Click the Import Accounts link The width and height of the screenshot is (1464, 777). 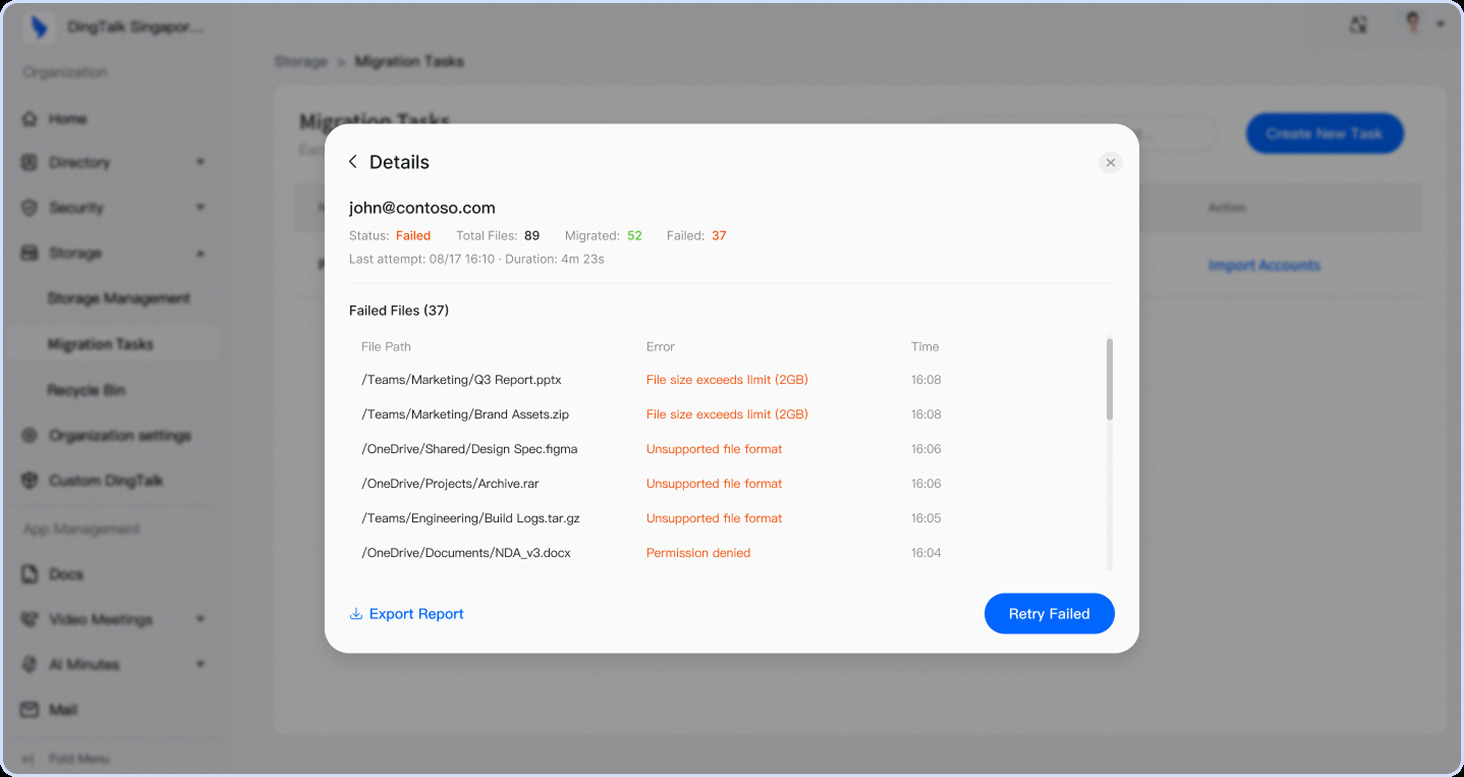click(x=1264, y=266)
